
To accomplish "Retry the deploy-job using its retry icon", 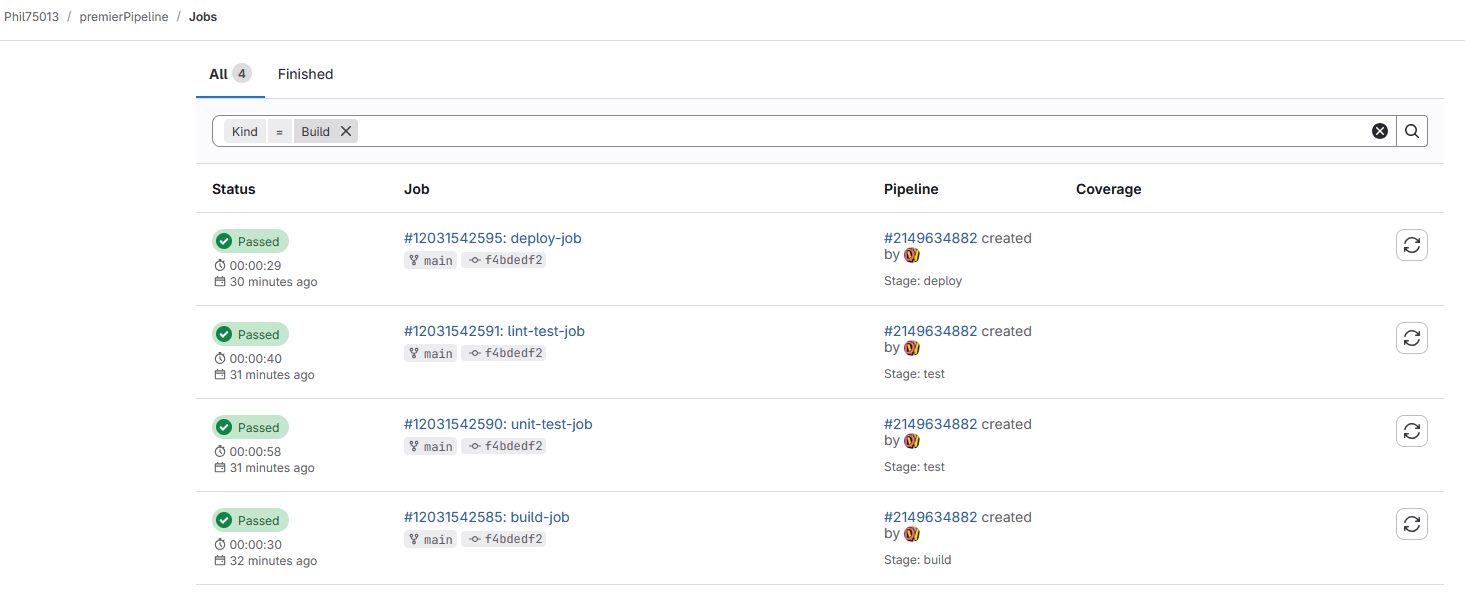I will [1411, 245].
